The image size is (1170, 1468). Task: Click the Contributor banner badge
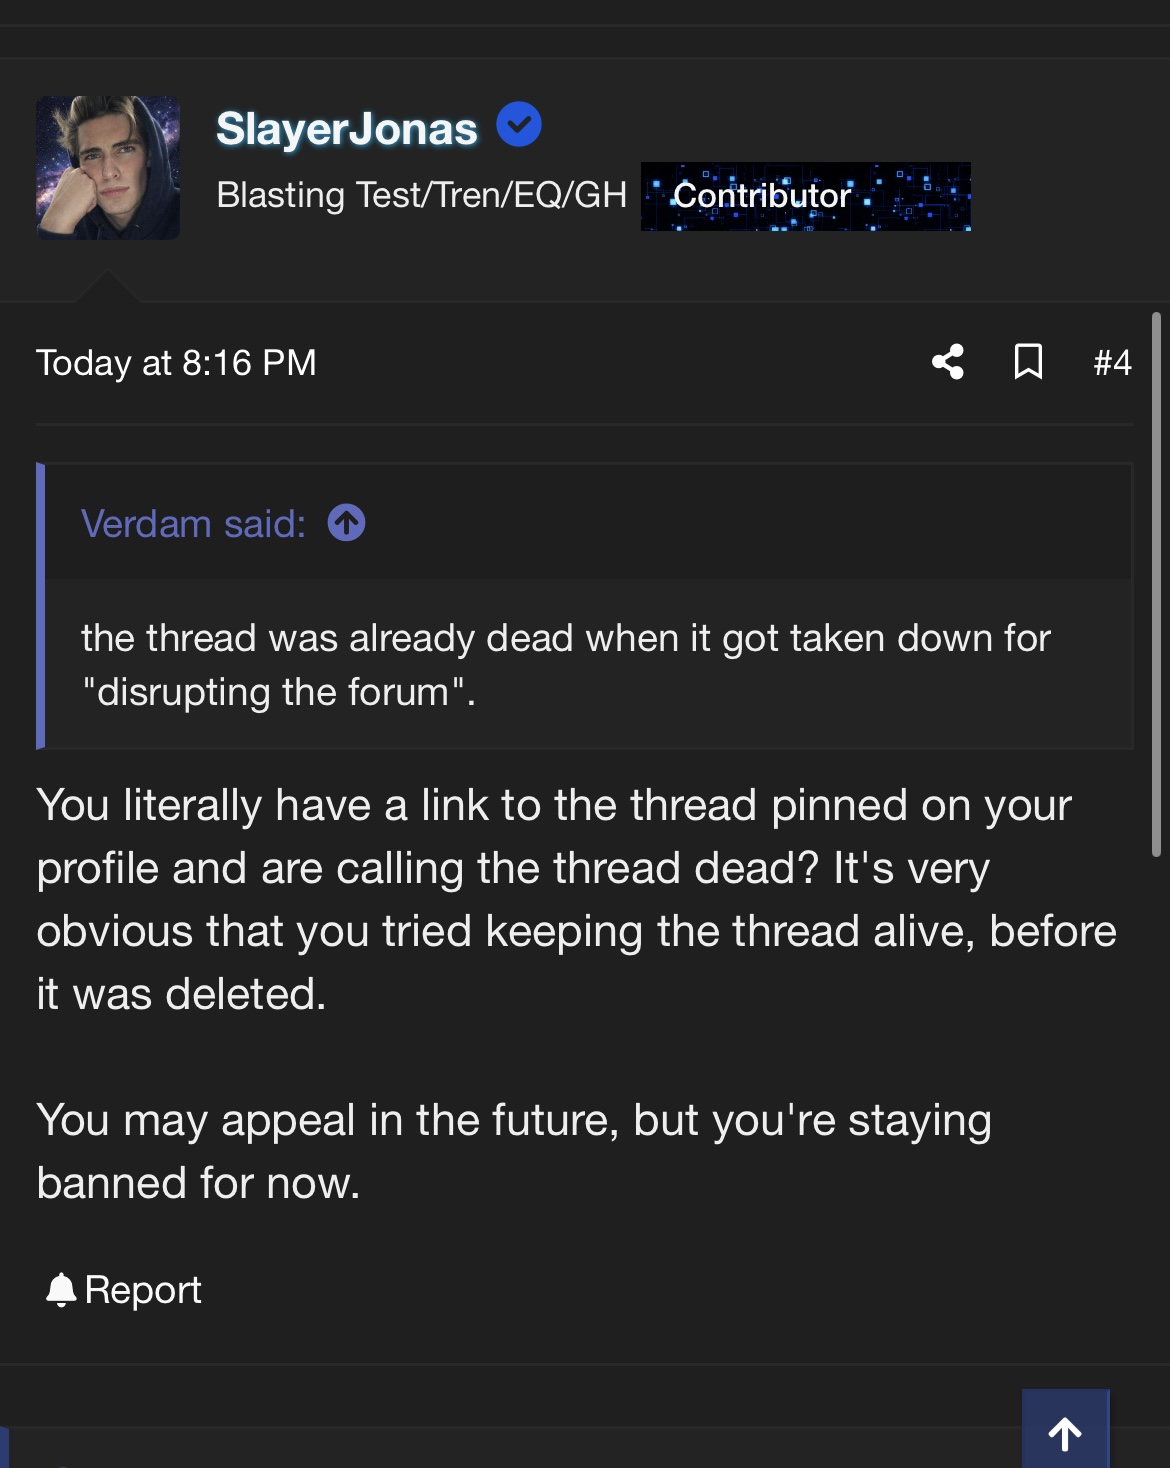point(805,196)
